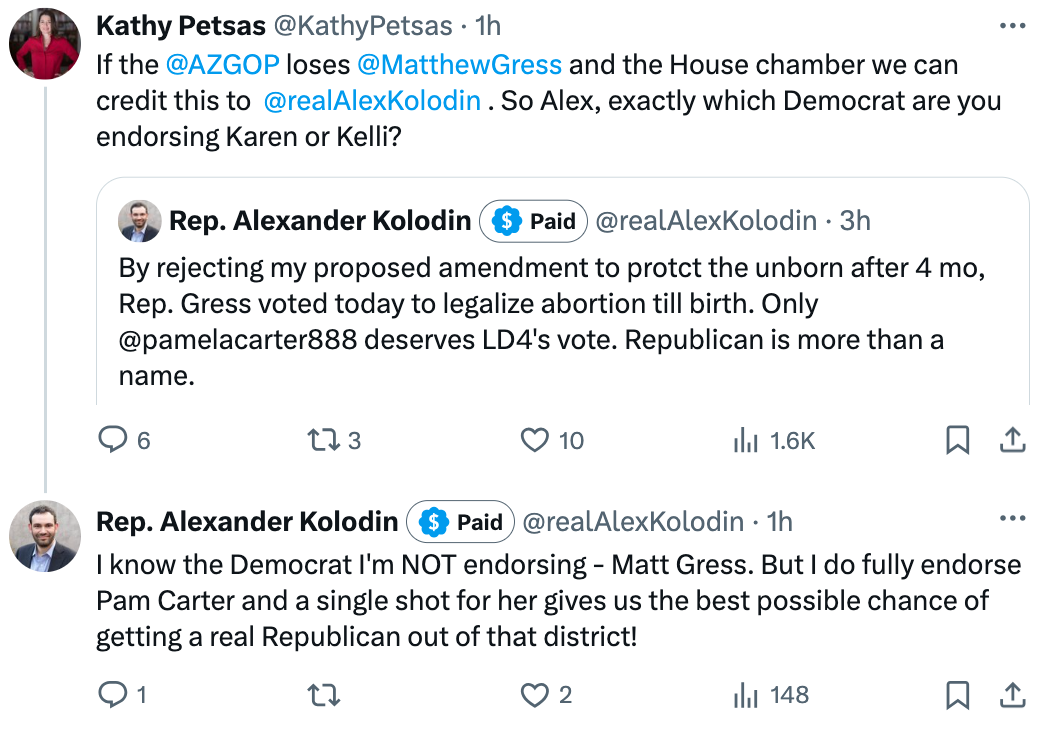Open the @AZGOP mention link
The width and height of the screenshot is (1039, 730).
(222, 66)
